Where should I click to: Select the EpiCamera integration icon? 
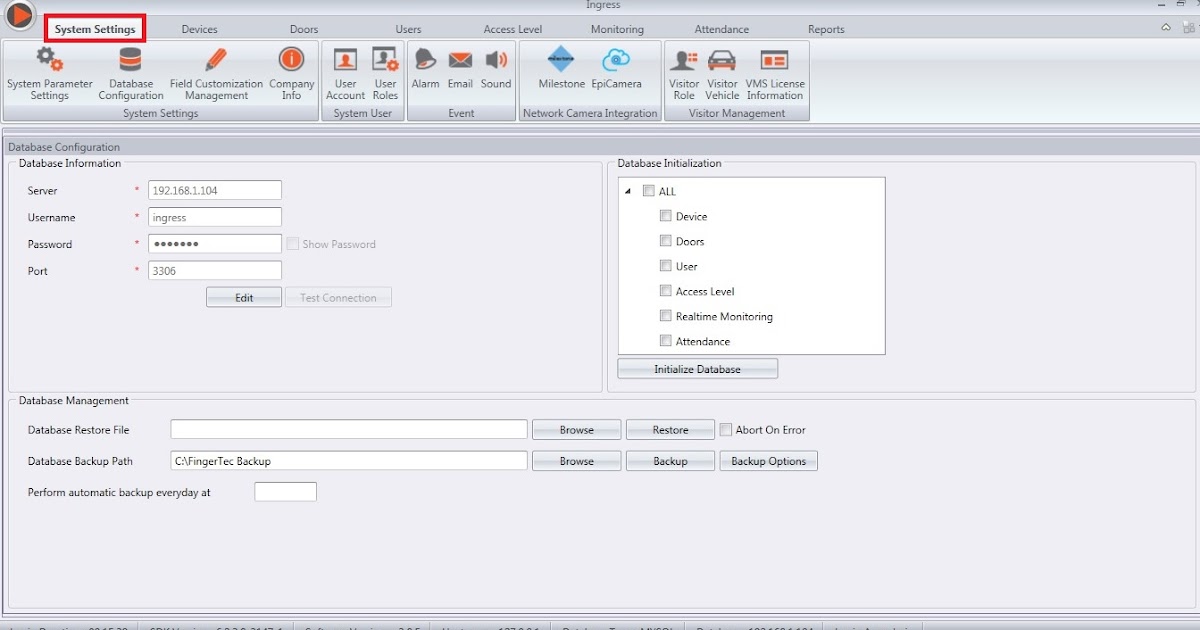(x=618, y=70)
